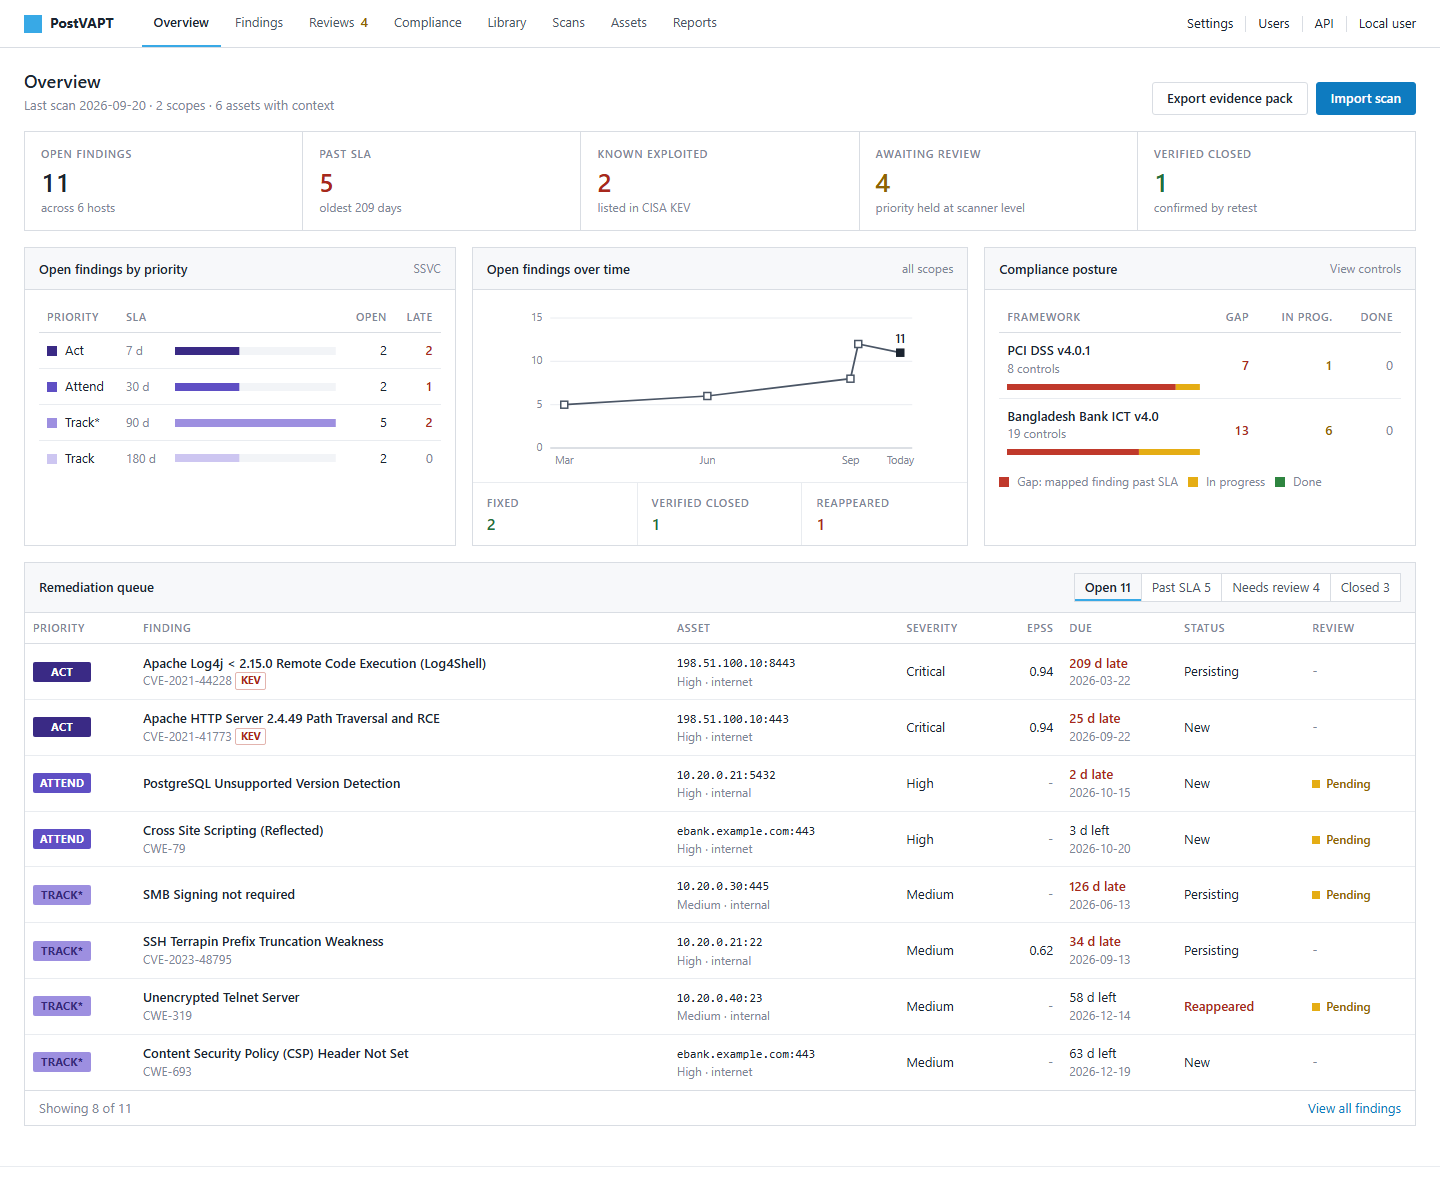Switch to the Past SLA 5 tab

pyautogui.click(x=1181, y=588)
